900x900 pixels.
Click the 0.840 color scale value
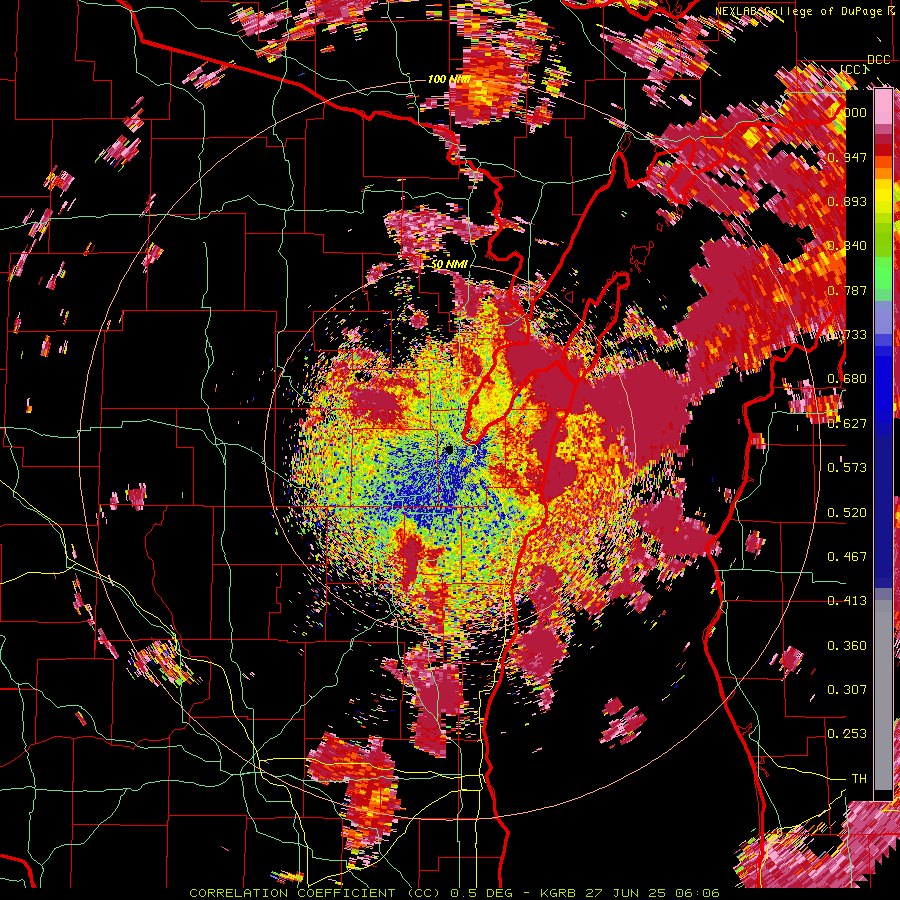click(x=847, y=245)
